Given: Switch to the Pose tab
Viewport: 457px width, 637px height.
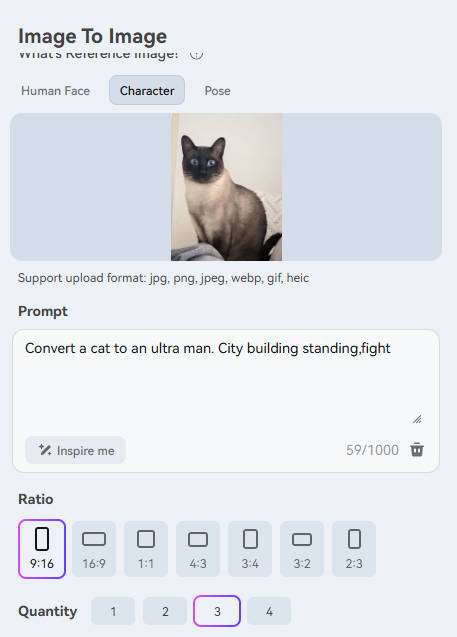Looking at the screenshot, I should coord(217,90).
